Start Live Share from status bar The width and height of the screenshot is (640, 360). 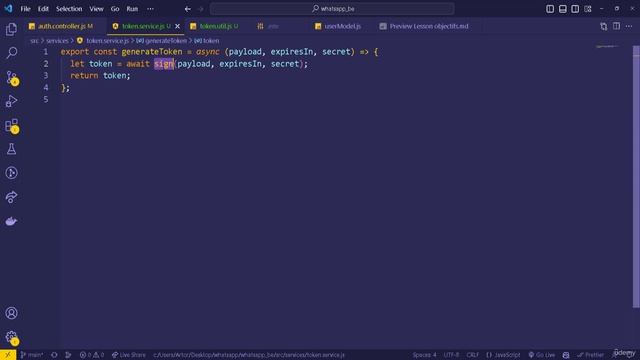click(x=129, y=355)
